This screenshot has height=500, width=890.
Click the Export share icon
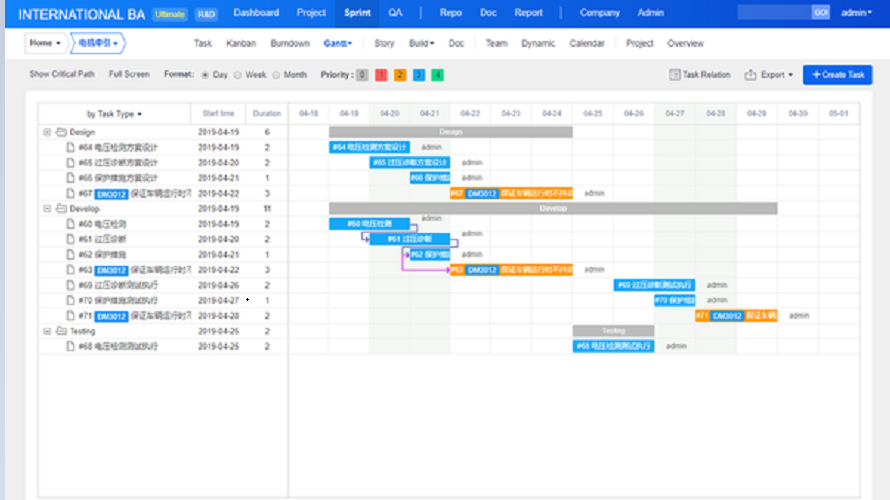[750, 75]
